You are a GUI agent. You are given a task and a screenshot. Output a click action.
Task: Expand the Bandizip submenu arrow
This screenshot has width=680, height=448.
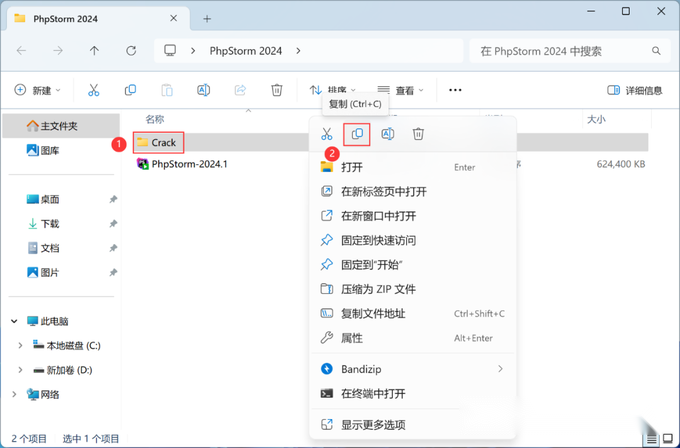500,369
